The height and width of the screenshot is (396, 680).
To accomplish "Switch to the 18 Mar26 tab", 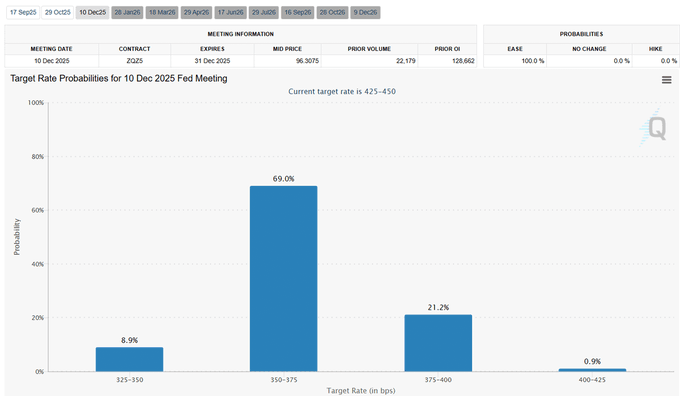I will [x=162, y=13].
